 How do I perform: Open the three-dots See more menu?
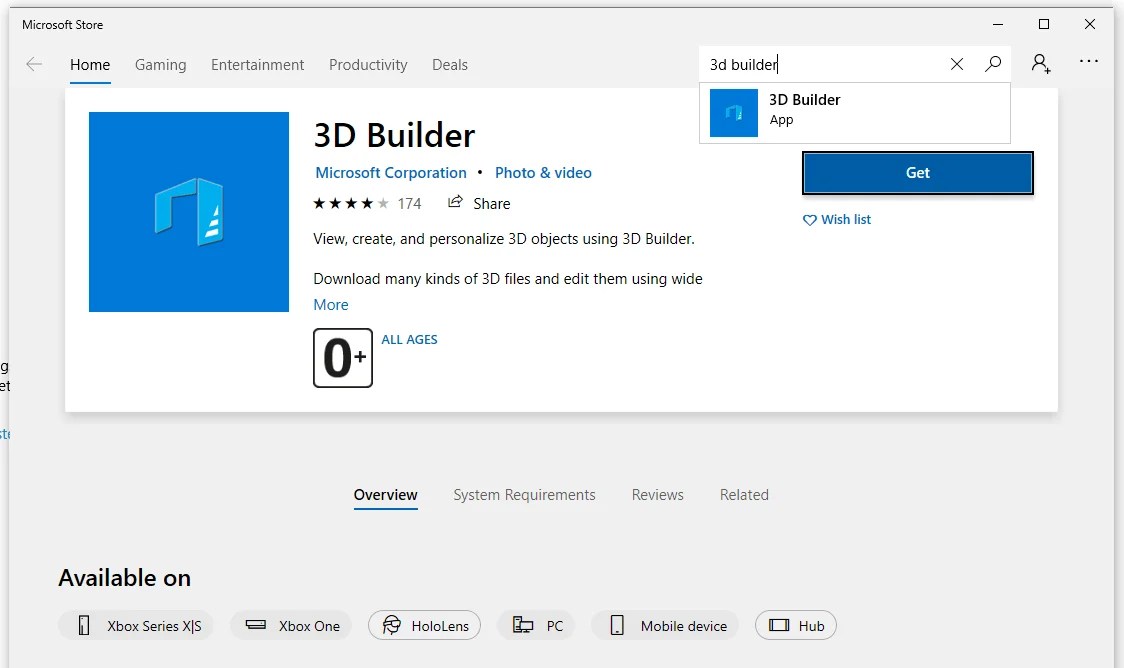[x=1088, y=62]
